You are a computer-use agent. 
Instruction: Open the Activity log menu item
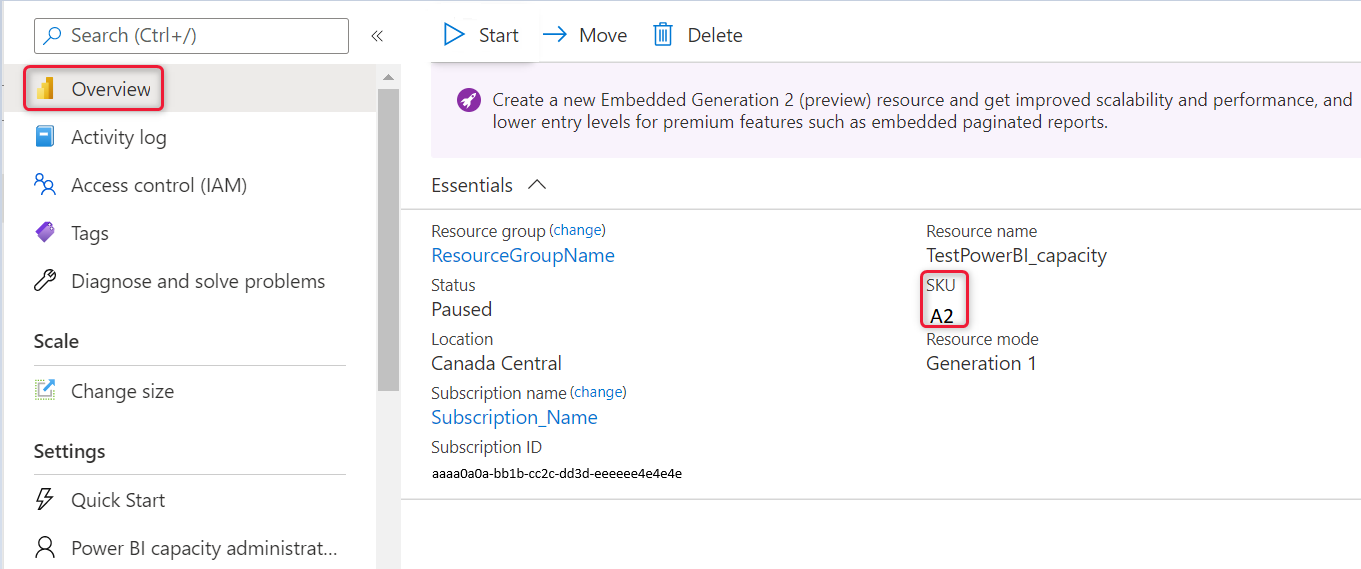click(x=118, y=137)
